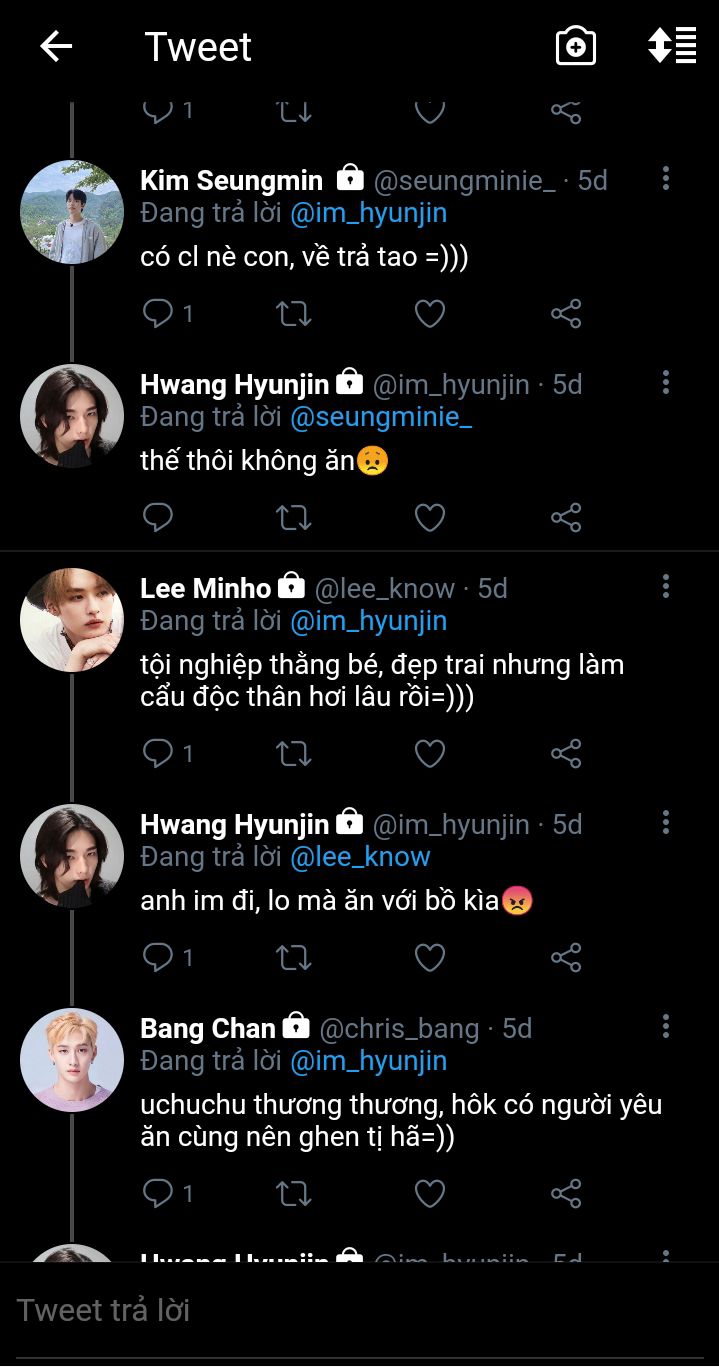Open Bang Chan's profile picture
The height and width of the screenshot is (1367, 719).
72,1060
